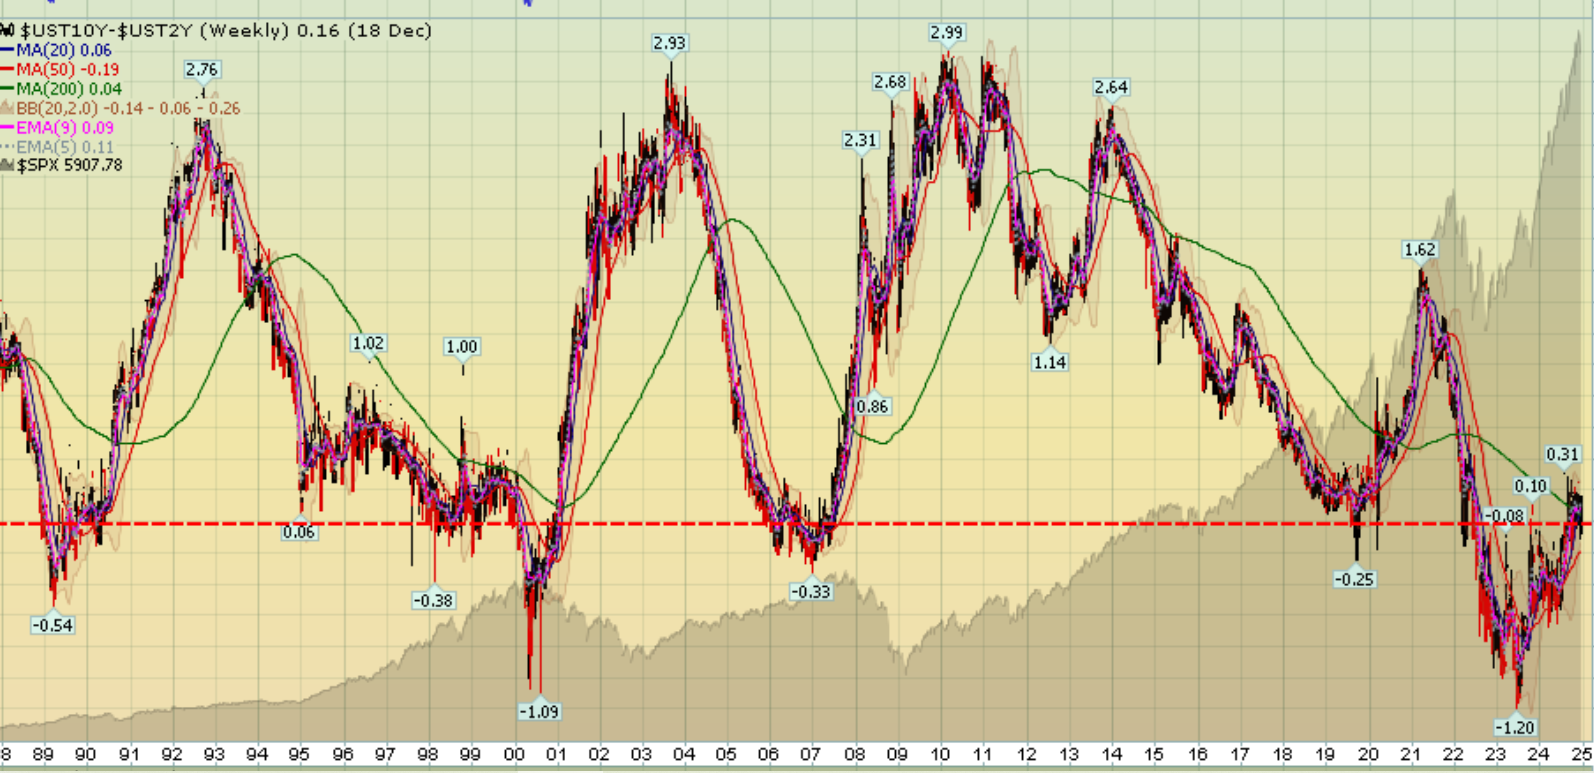Click the EMA(9) 0.09 legend label
The image size is (1594, 773).
(x=65, y=128)
